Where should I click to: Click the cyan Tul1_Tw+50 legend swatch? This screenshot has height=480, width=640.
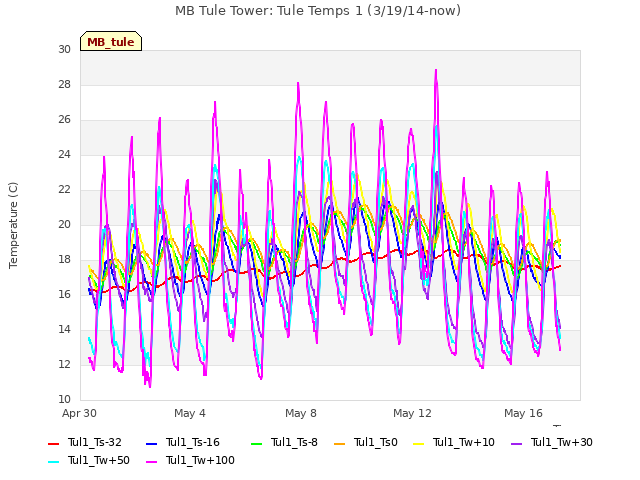click(53, 461)
